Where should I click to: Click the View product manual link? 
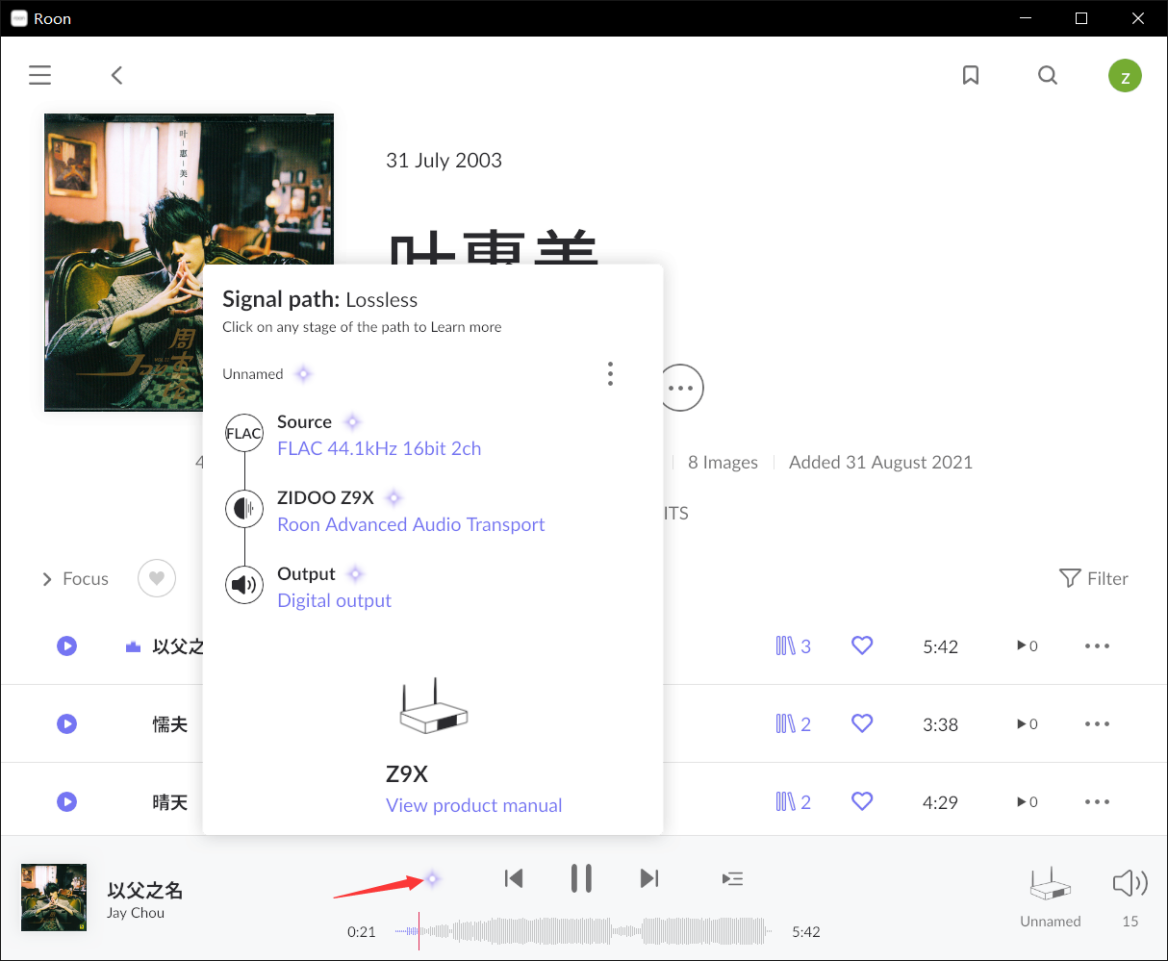474,805
